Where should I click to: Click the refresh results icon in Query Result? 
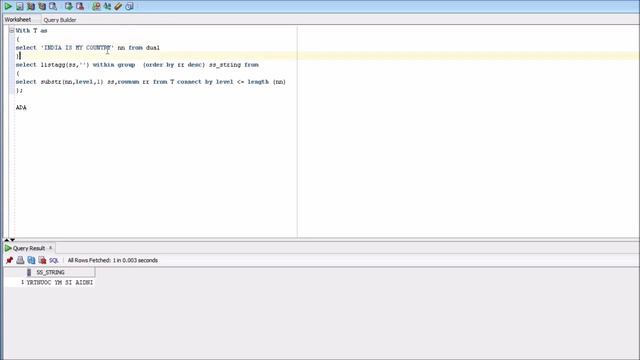click(x=31, y=260)
